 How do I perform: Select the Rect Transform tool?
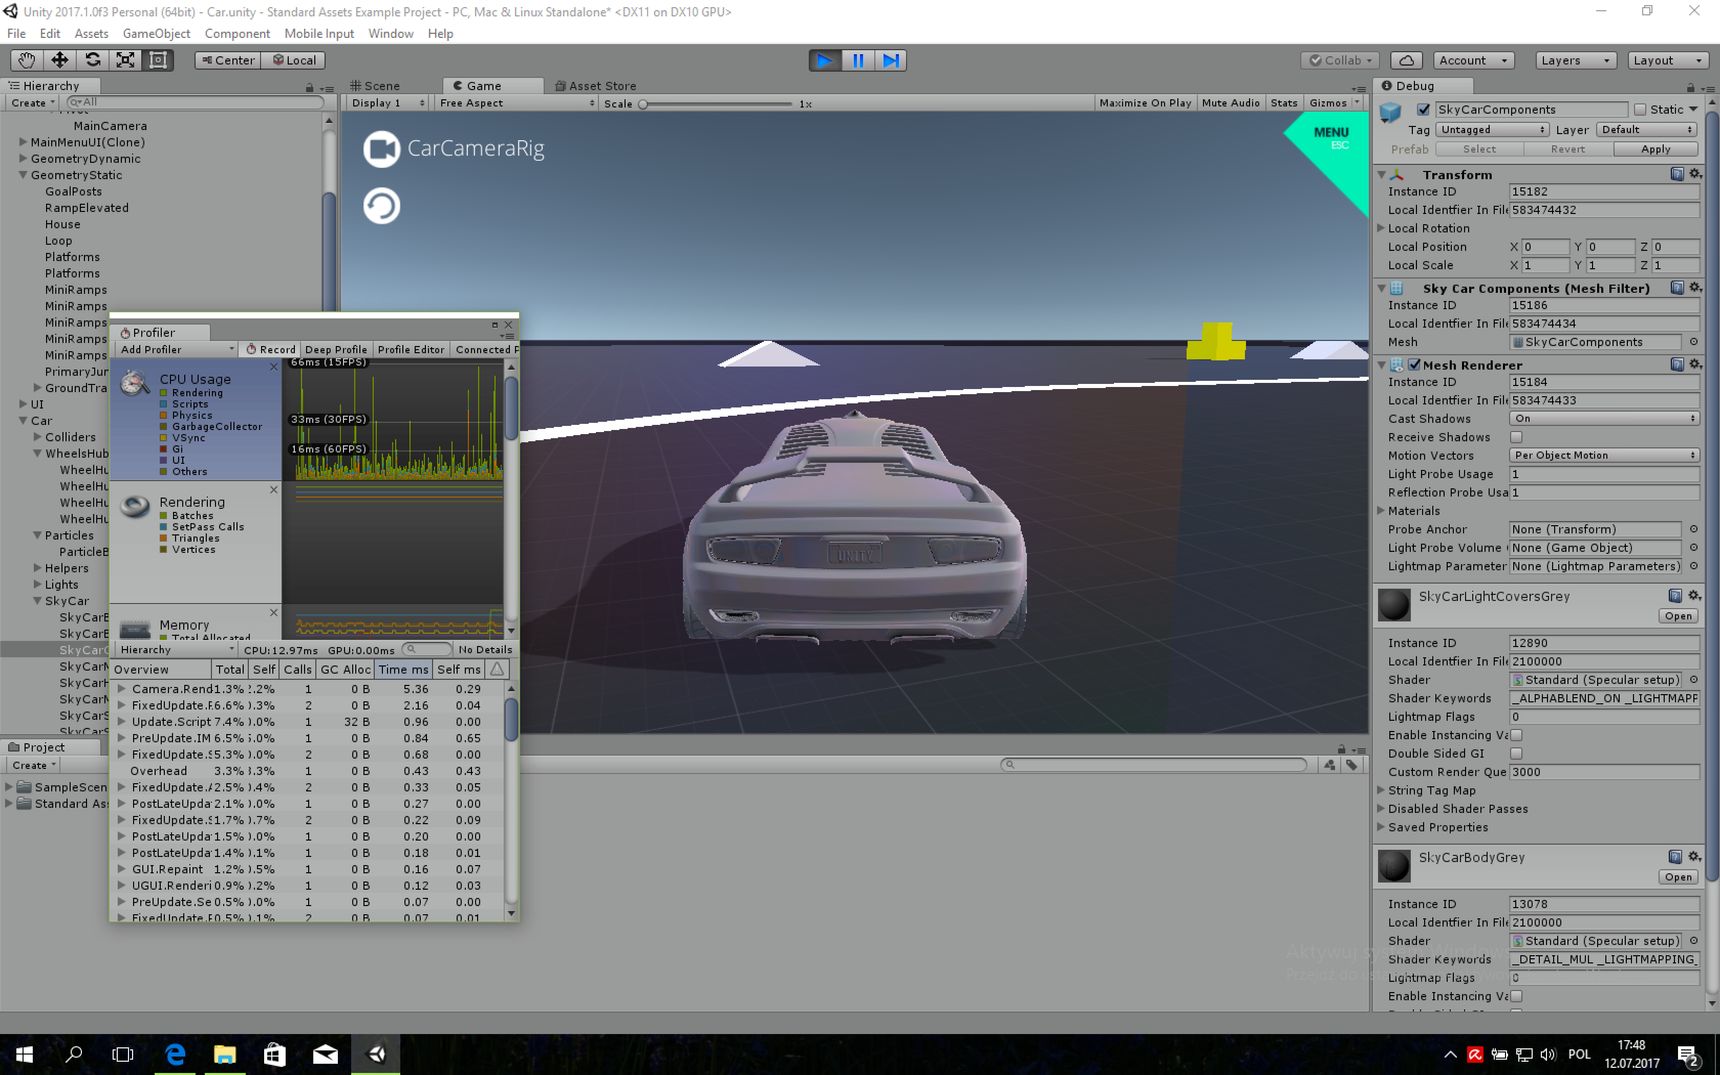(x=158, y=60)
